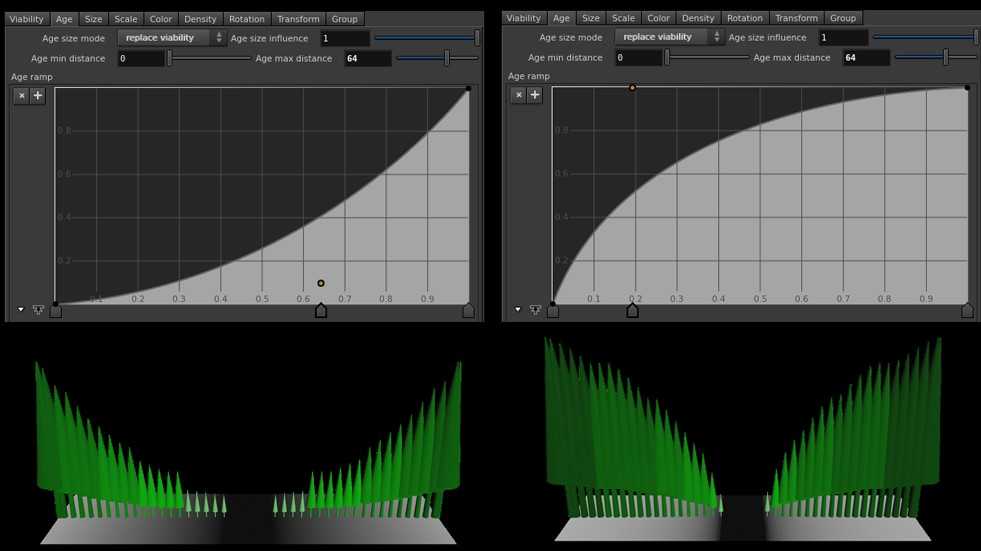Viewport: 981px width, 551px height.
Task: Expand ramp options arrow in right panel
Action: tap(517, 310)
